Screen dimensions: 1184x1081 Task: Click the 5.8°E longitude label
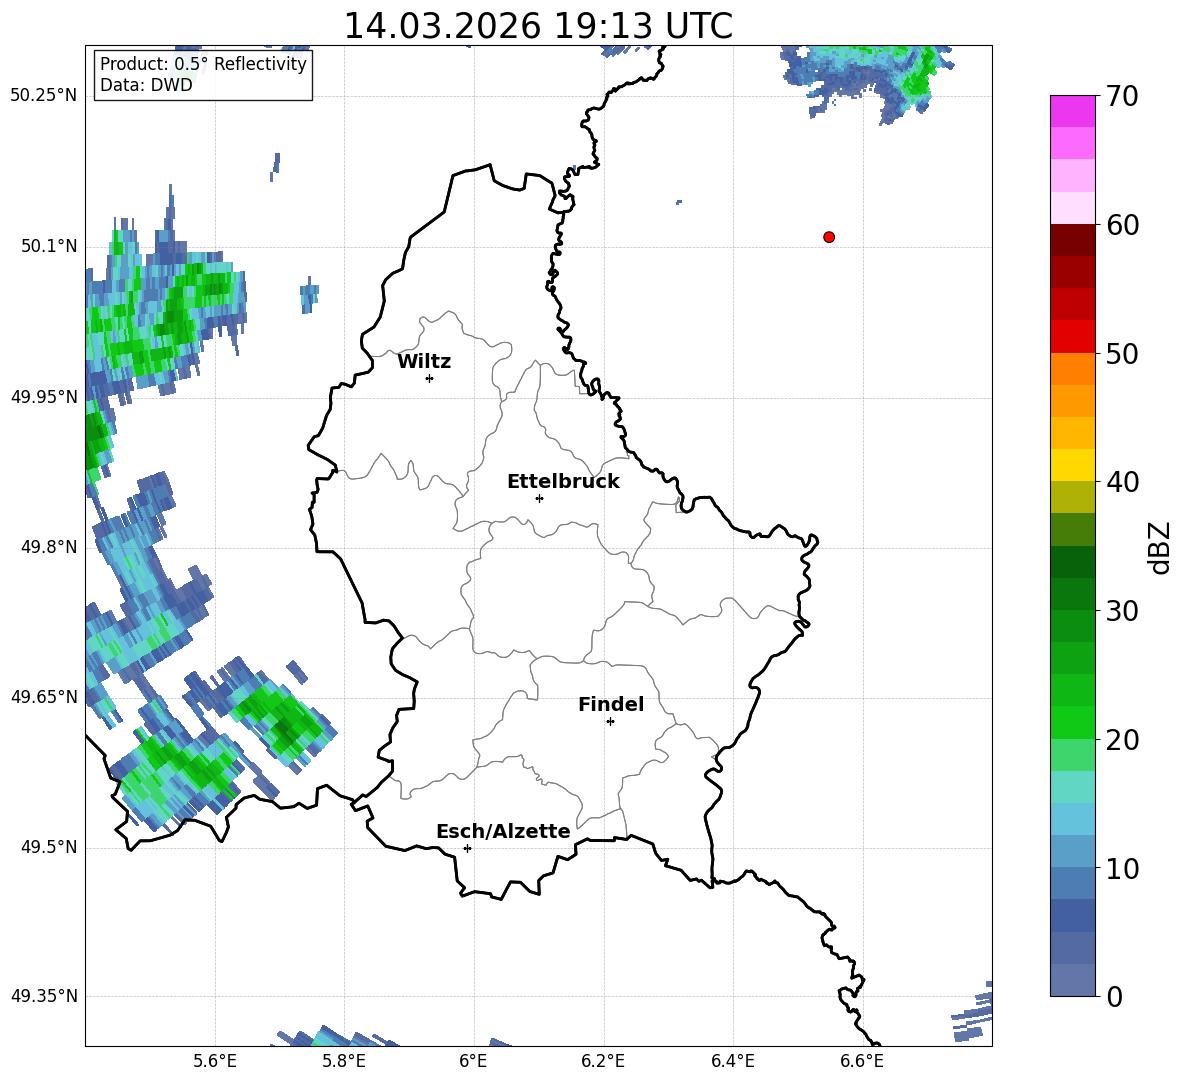click(344, 1061)
